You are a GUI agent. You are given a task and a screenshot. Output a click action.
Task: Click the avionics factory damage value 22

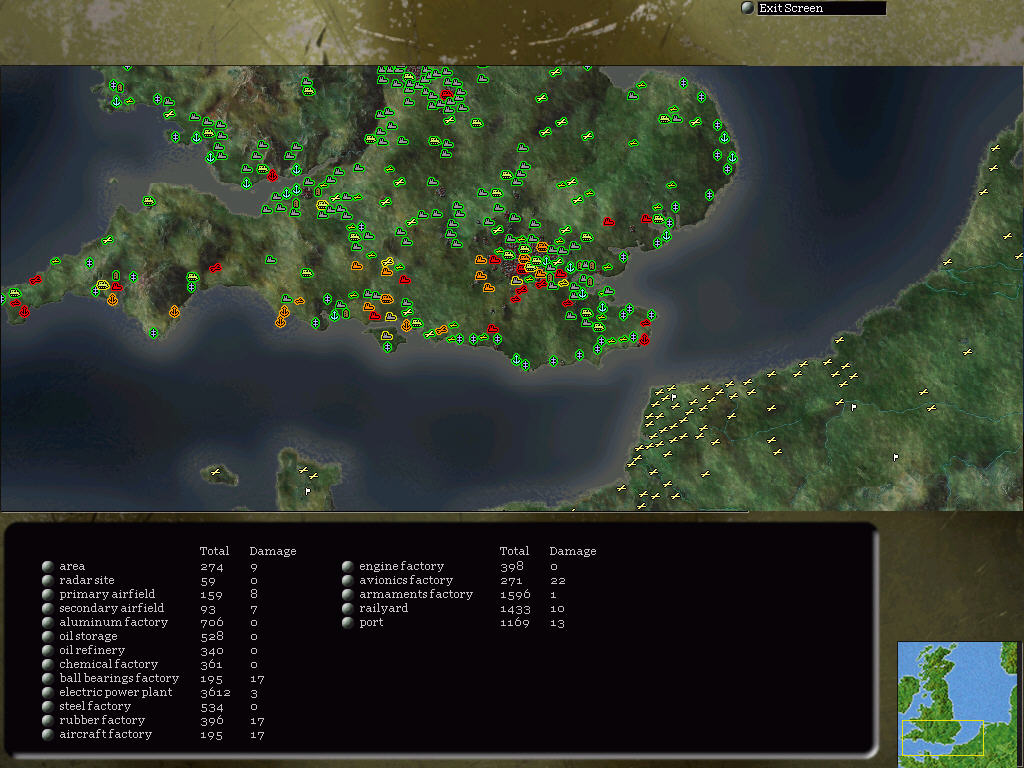click(558, 581)
